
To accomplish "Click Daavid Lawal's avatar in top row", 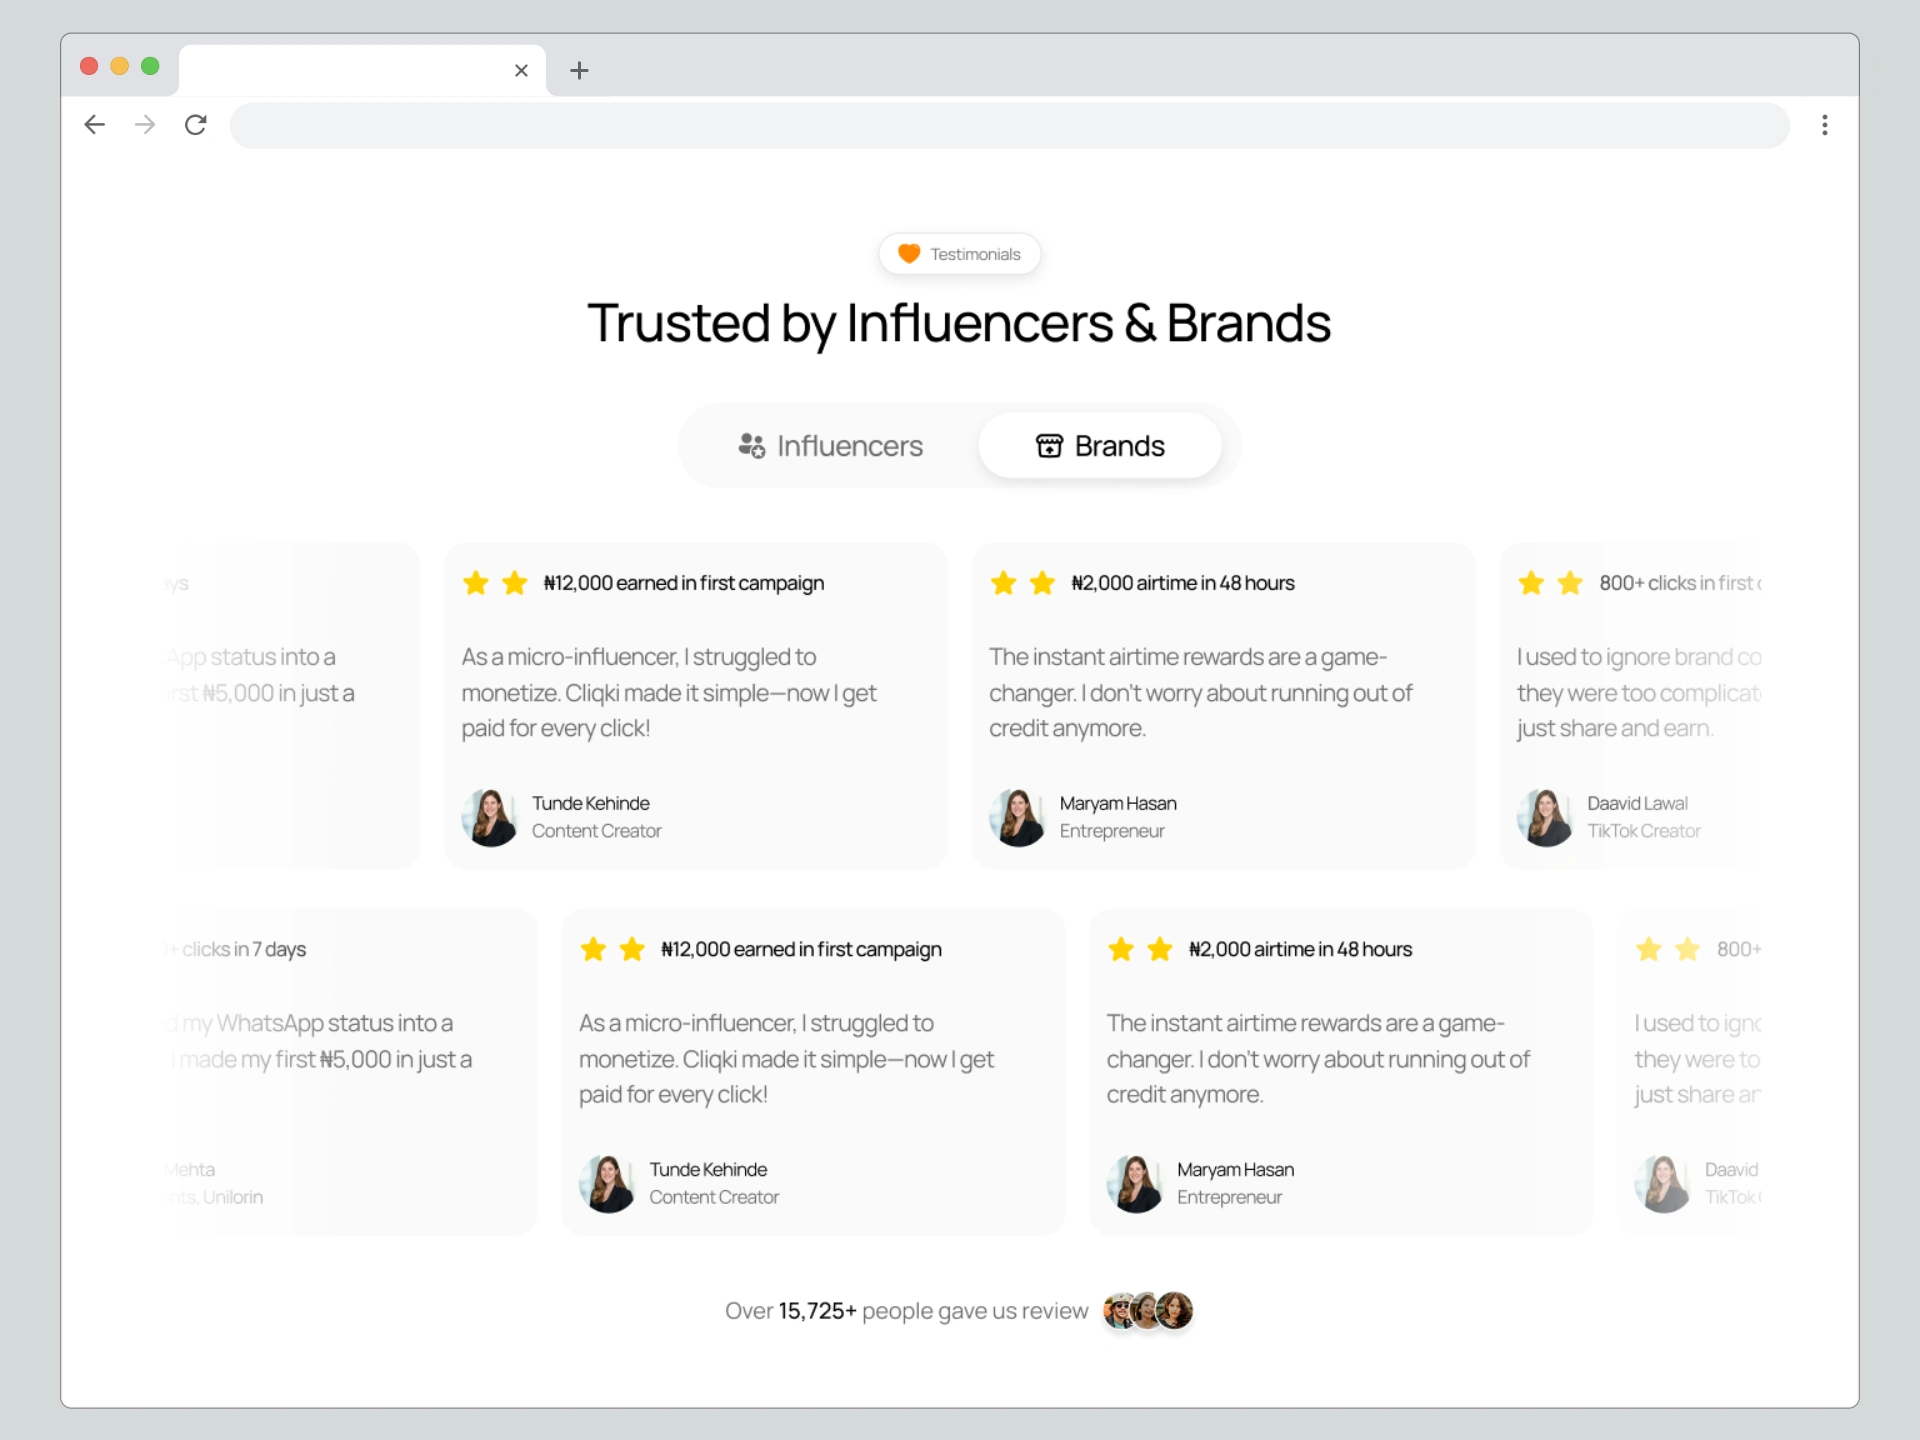I will coord(1545,817).
